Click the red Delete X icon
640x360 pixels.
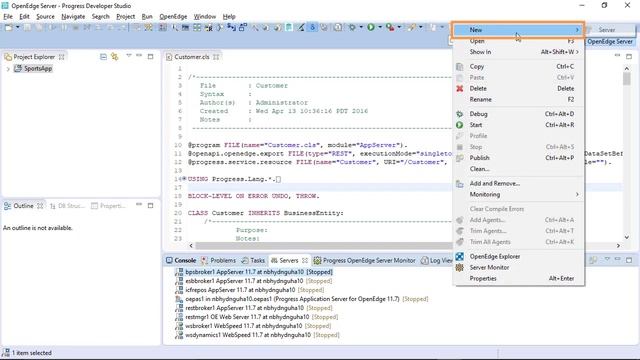pos(460,88)
